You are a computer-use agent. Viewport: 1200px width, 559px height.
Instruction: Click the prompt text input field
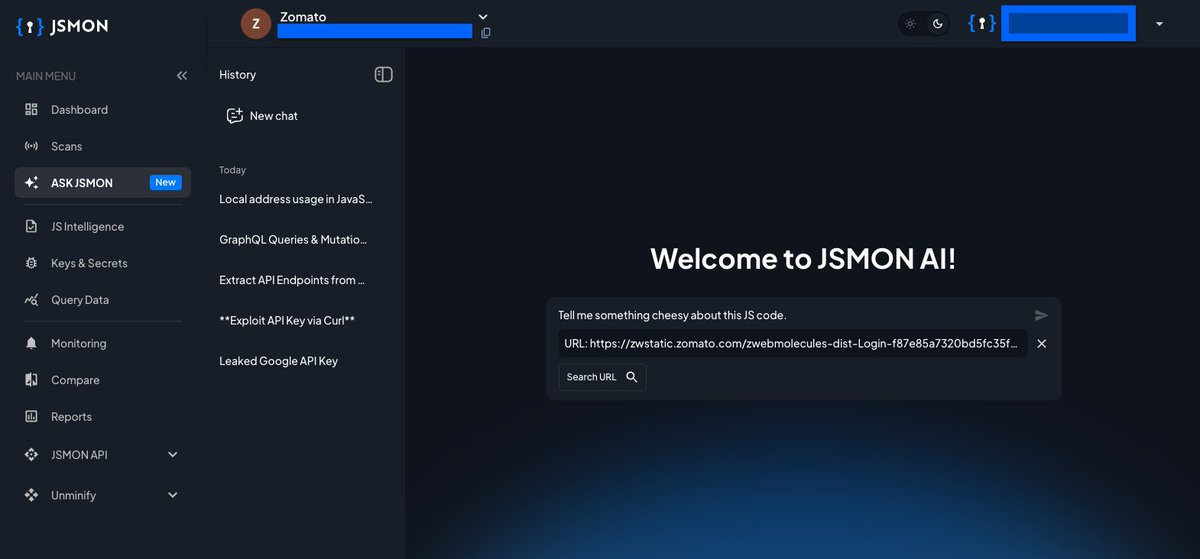click(790, 315)
